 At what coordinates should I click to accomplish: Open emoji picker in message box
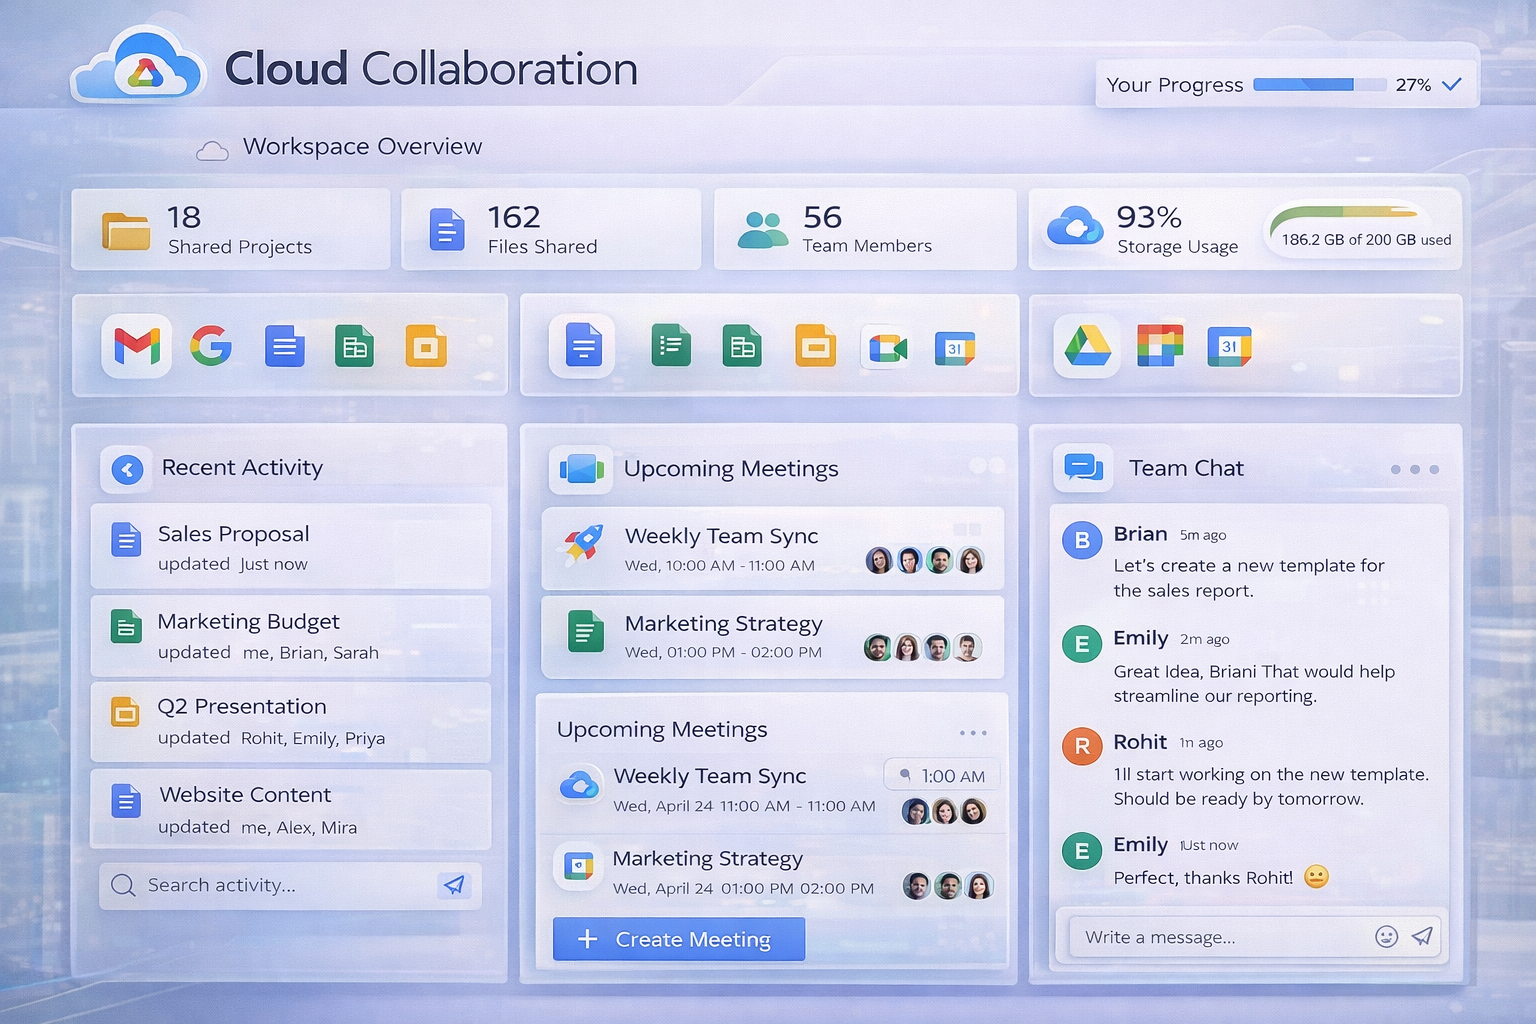[x=1386, y=936]
